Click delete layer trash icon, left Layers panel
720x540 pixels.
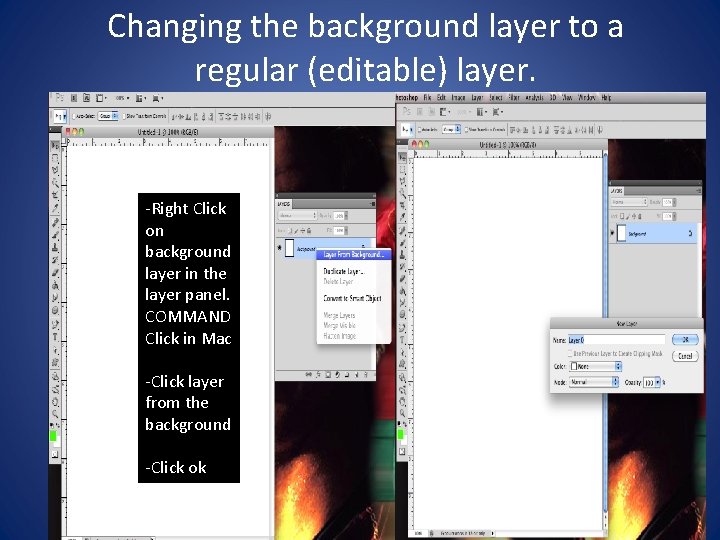(x=367, y=375)
